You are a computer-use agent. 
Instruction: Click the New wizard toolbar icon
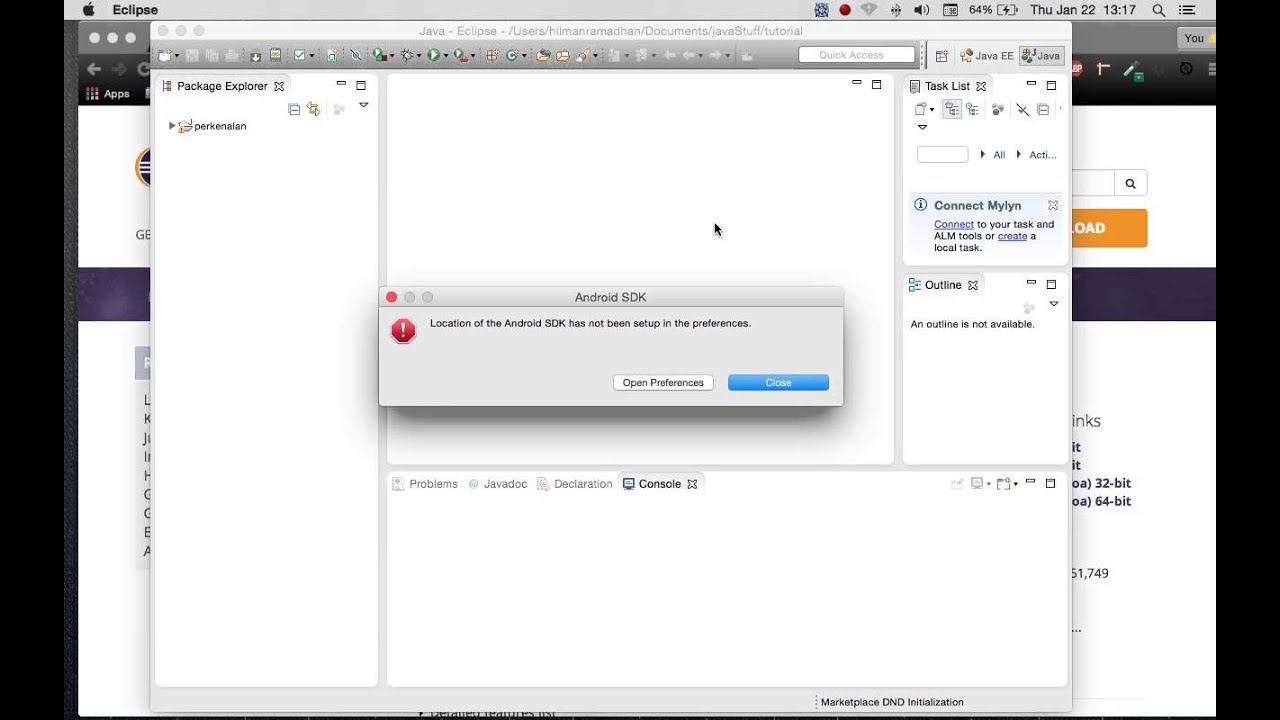click(164, 56)
